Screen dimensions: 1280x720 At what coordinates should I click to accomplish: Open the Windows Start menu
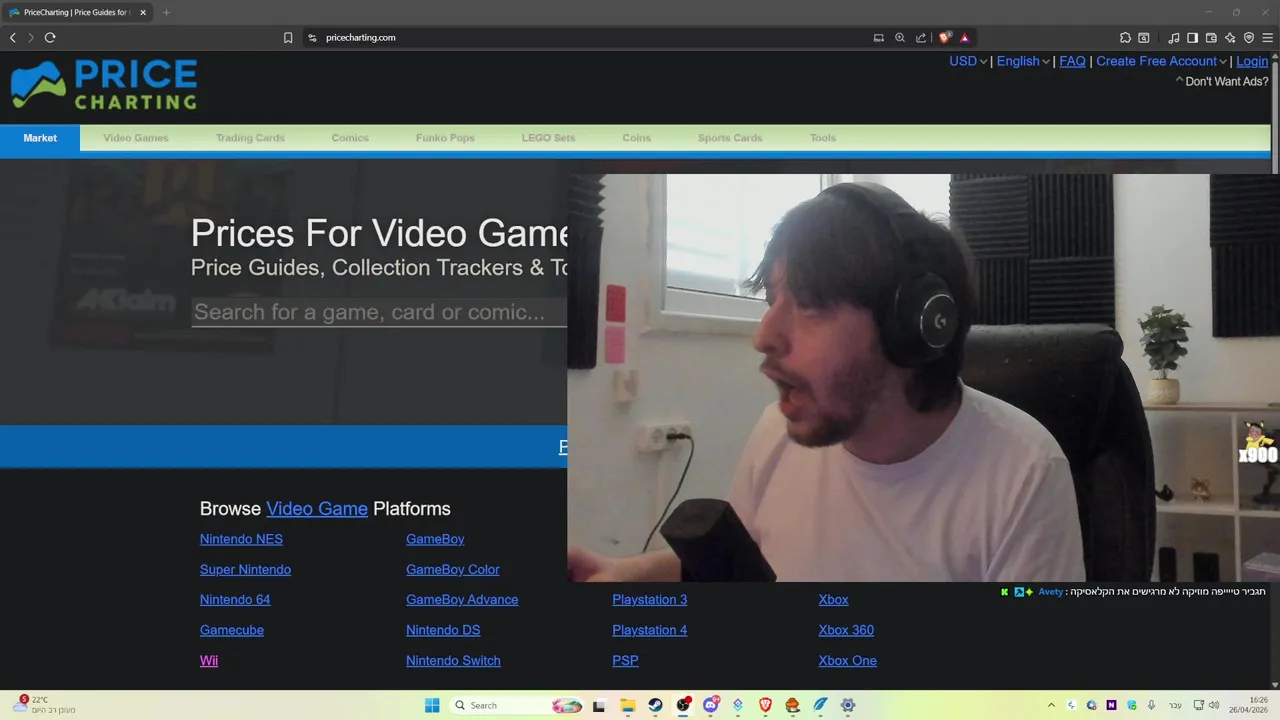(x=432, y=705)
